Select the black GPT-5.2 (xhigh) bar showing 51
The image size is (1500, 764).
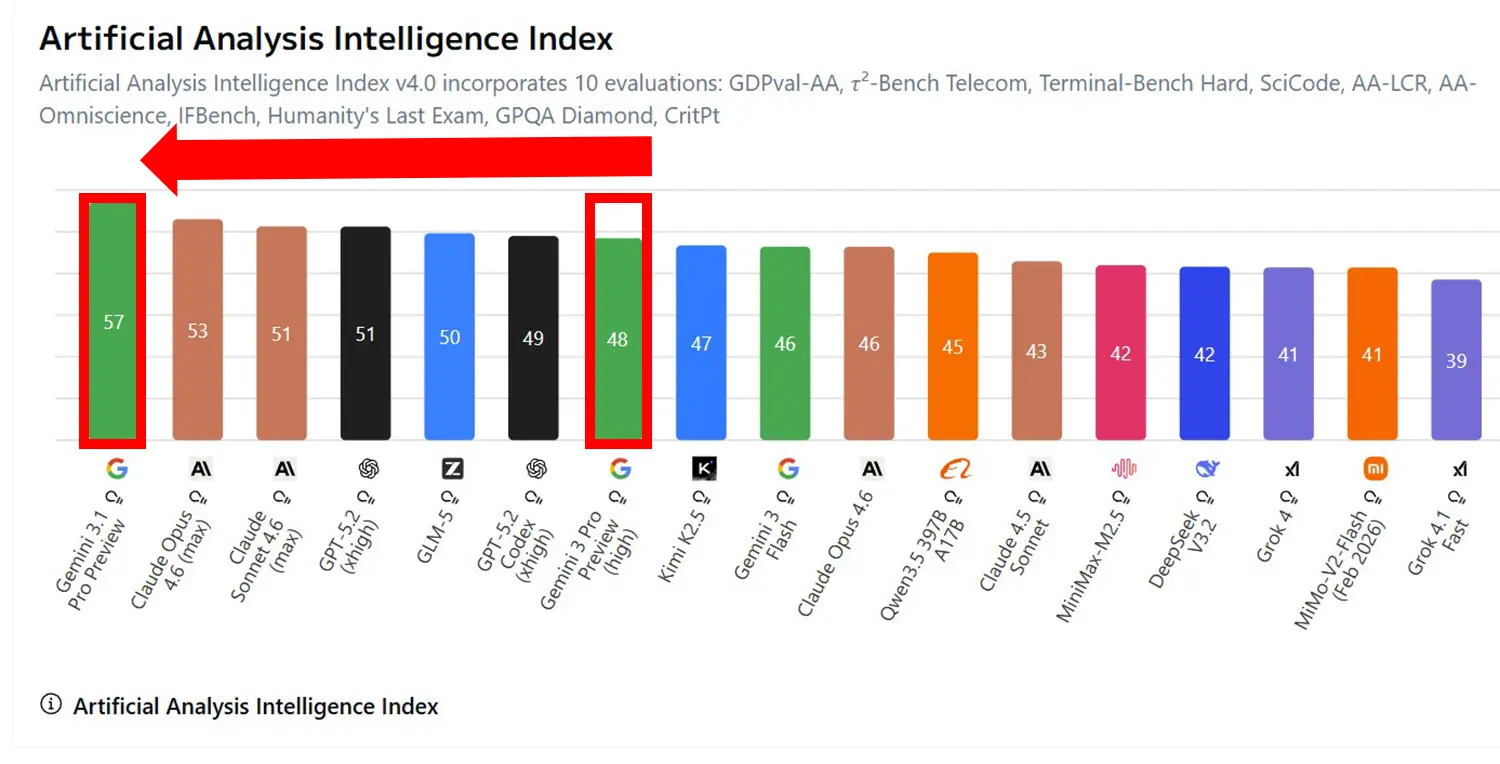(365, 333)
